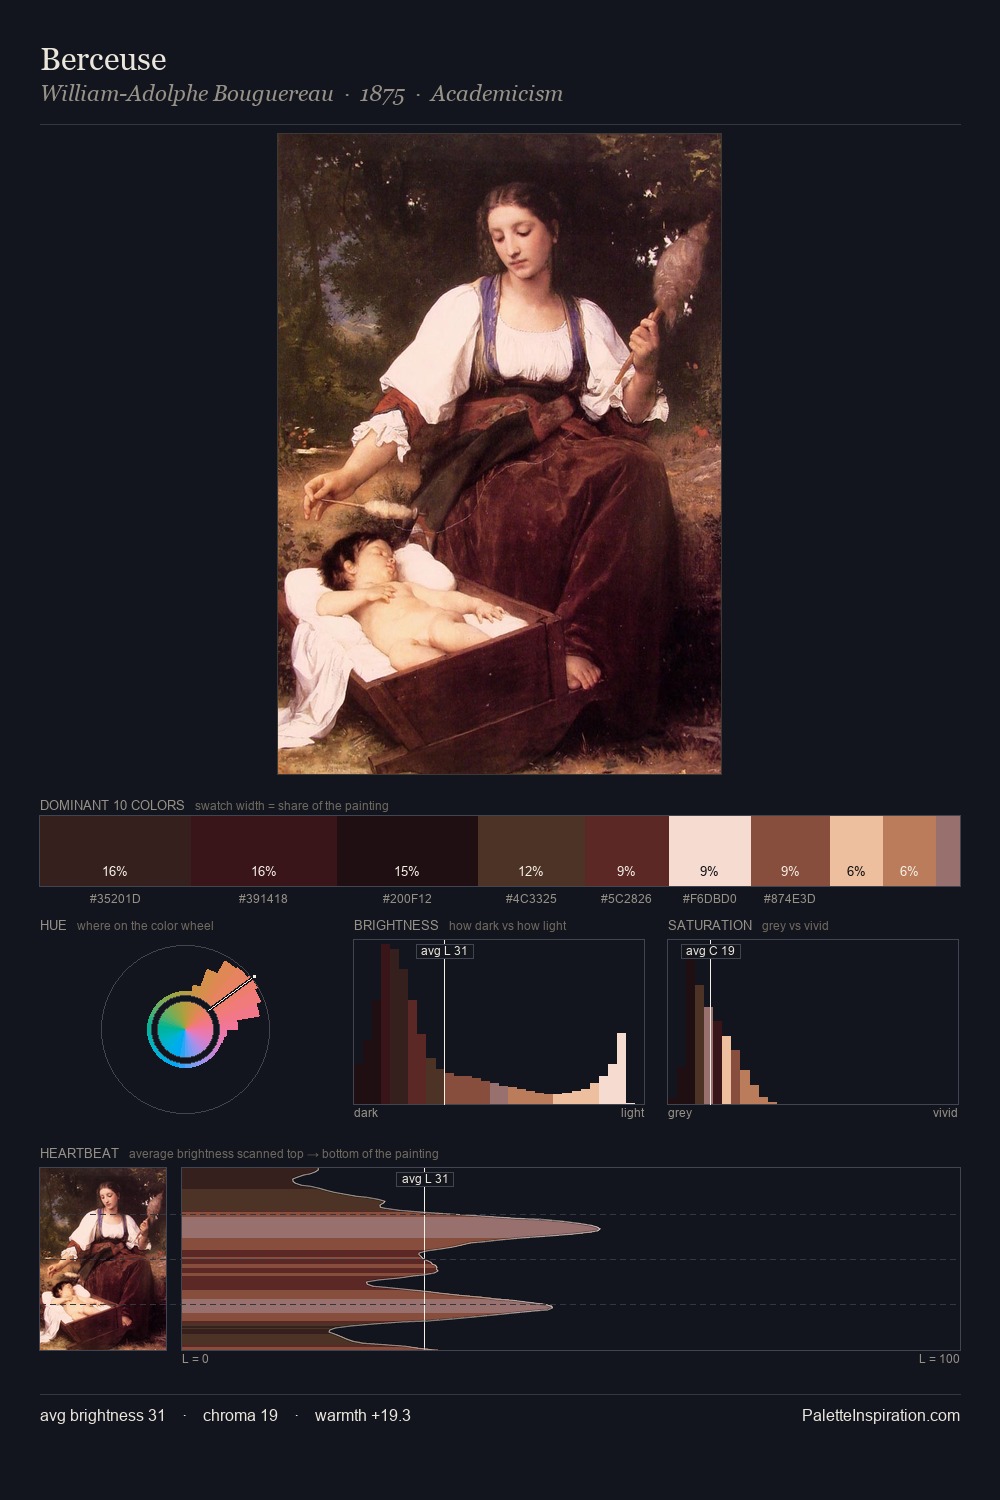The width and height of the screenshot is (1000, 1500).
Task: Click the hue color wheel center
Action: click(185, 1029)
